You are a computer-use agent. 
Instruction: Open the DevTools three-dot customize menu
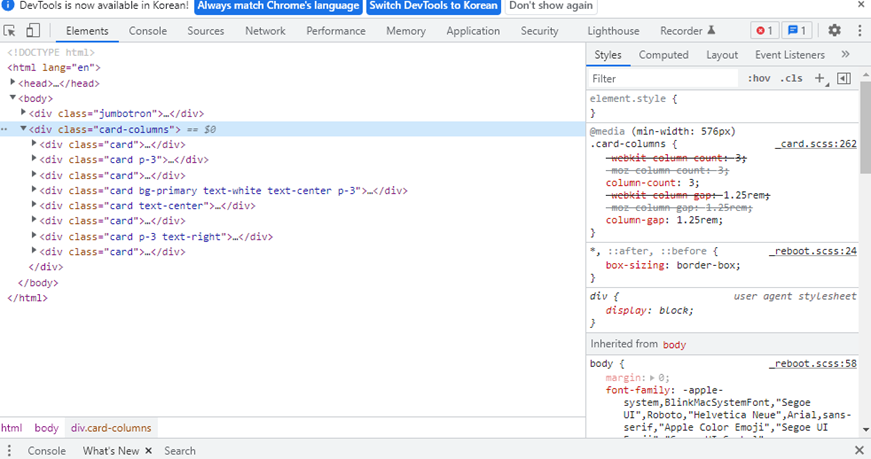(859, 31)
